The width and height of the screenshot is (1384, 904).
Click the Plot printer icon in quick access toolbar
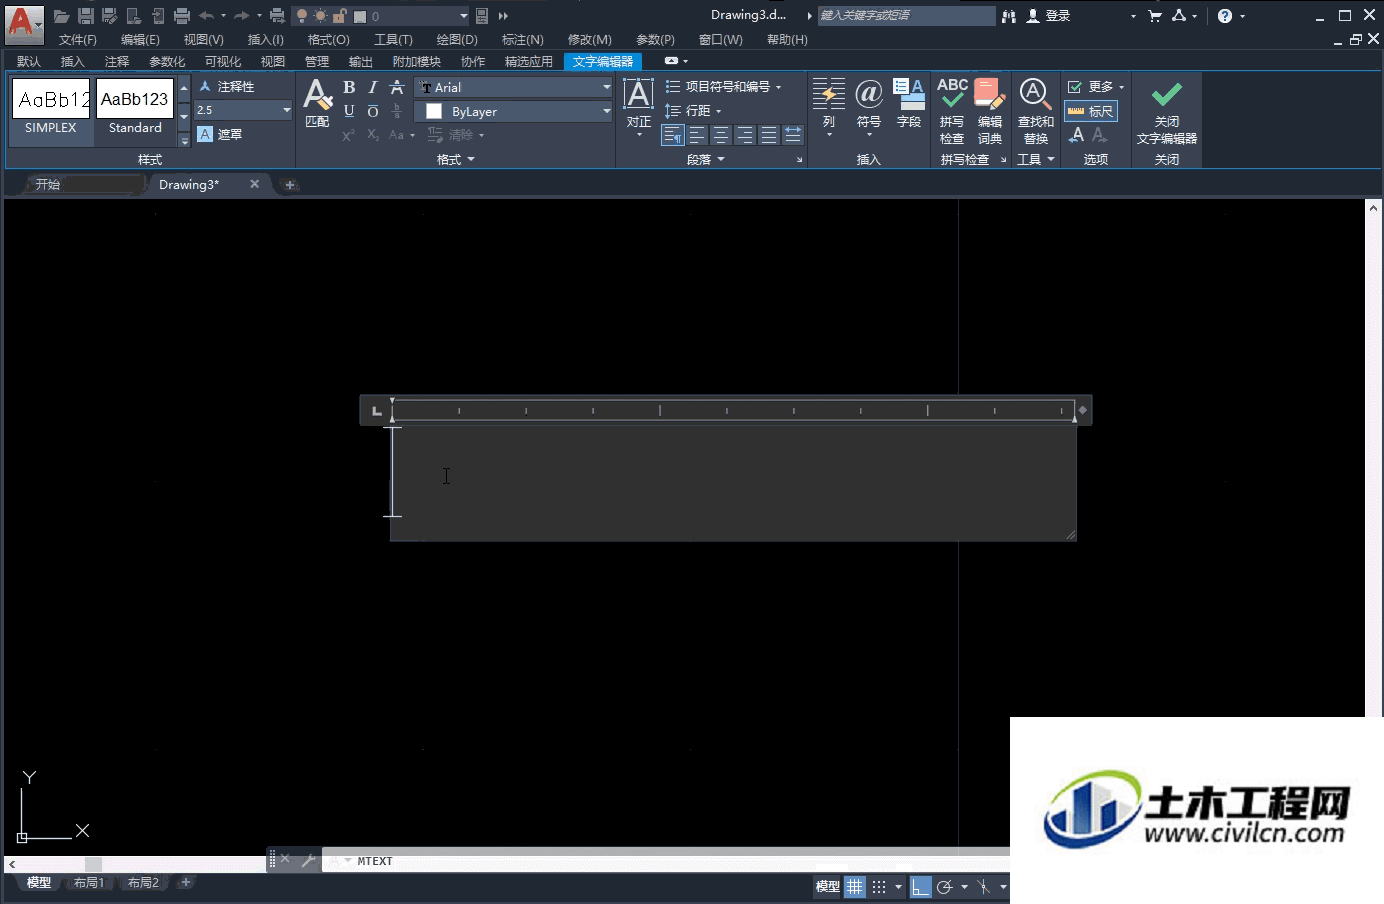182,16
